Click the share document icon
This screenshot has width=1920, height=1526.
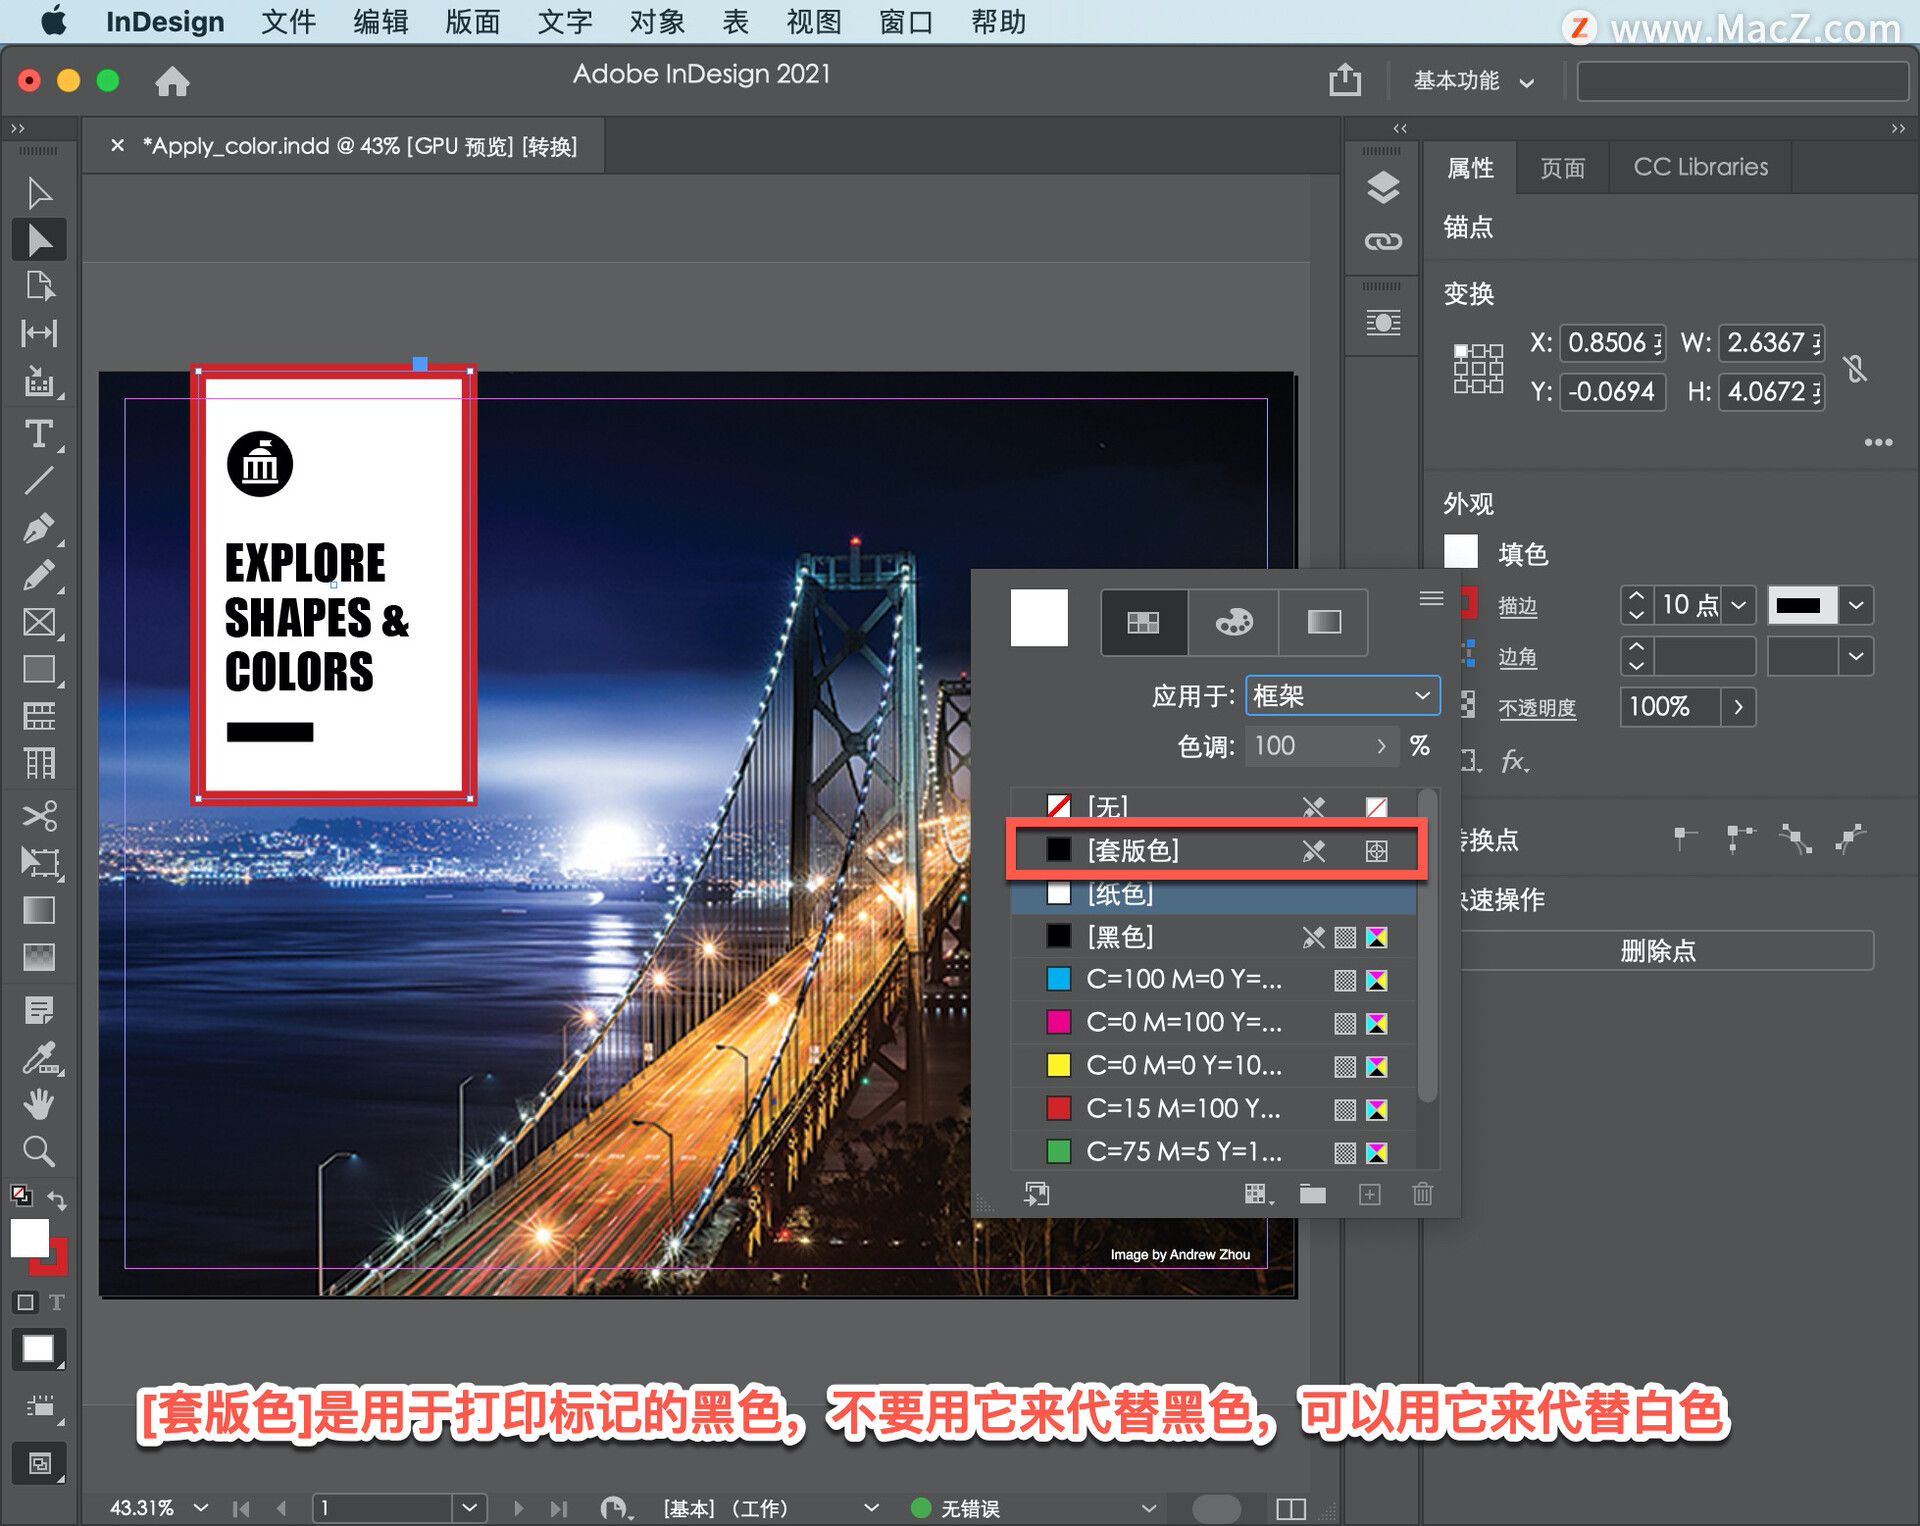tap(1344, 80)
